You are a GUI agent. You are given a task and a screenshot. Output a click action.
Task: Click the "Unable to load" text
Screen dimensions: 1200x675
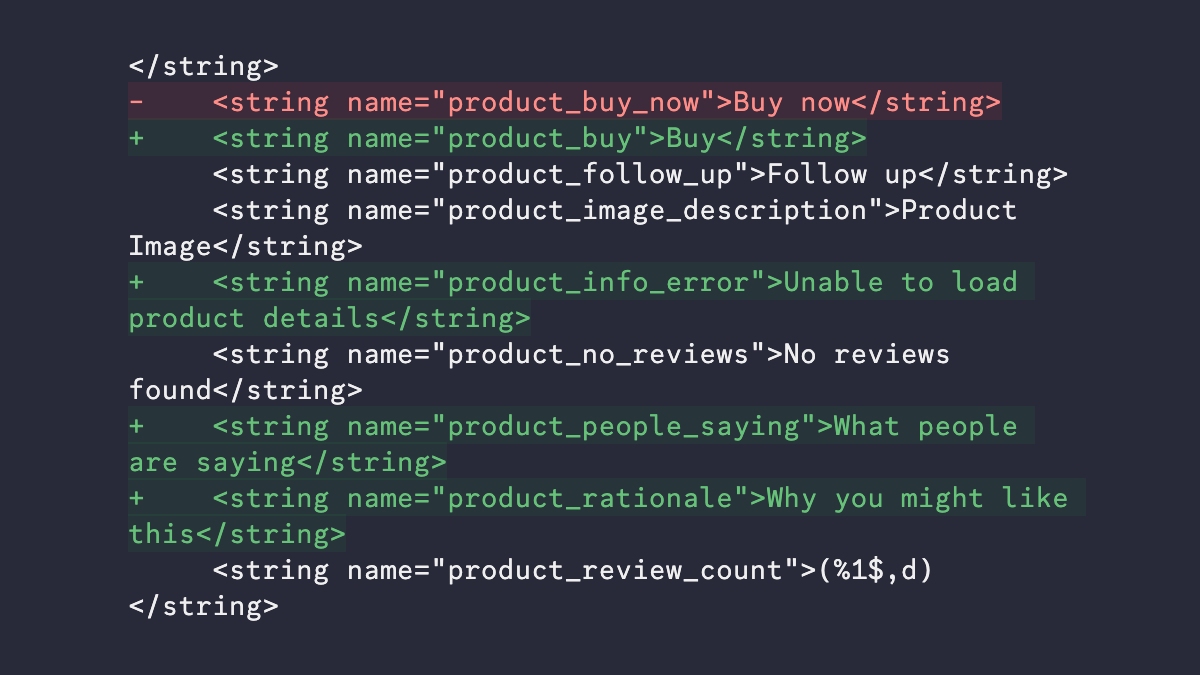[900, 283]
